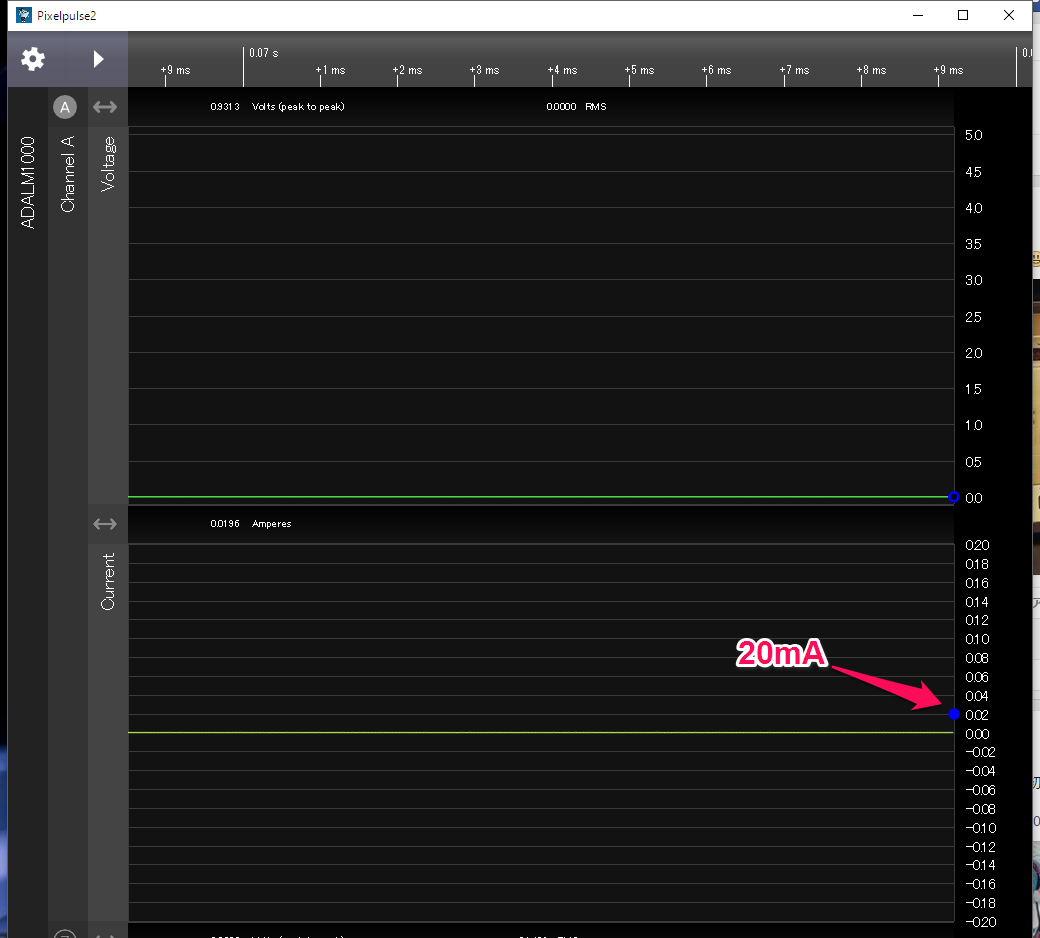Click the Pixelpulse2 app icon in title bar
The image size is (1040, 938).
coord(24,15)
